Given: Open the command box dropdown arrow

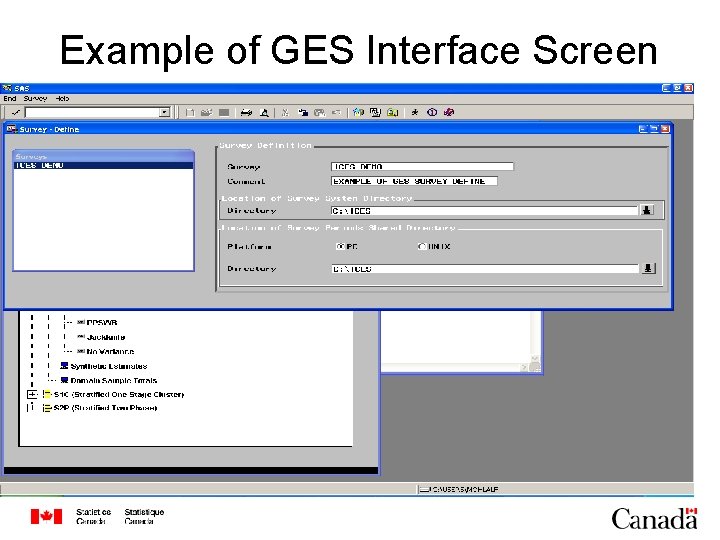Looking at the screenshot, I should (x=164, y=112).
